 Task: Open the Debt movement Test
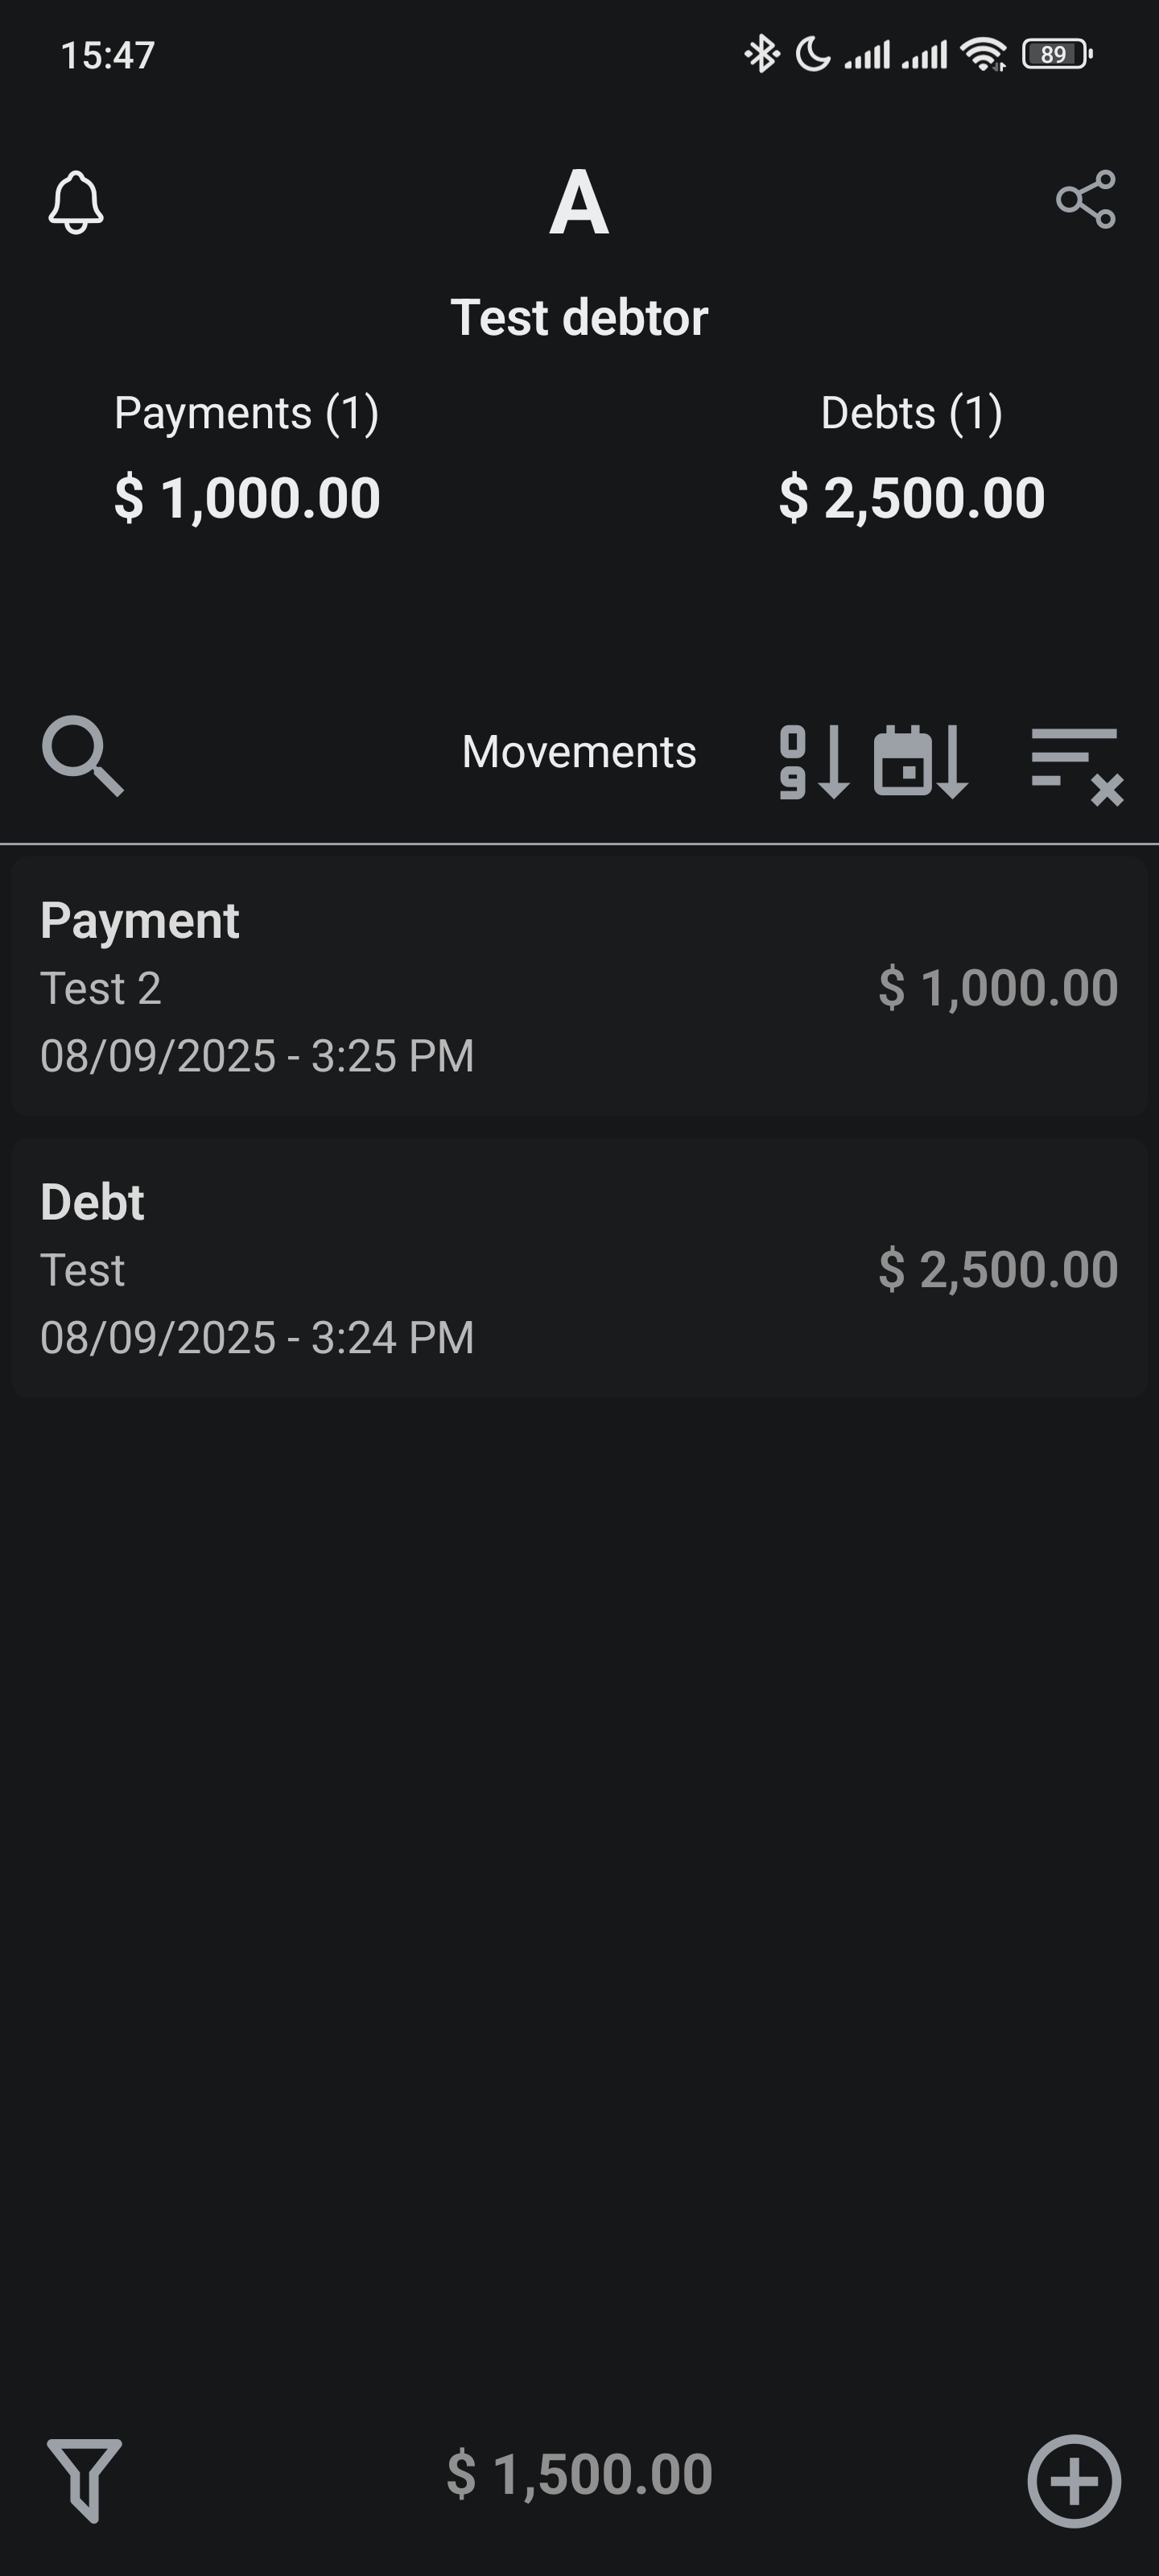pyautogui.click(x=579, y=1268)
